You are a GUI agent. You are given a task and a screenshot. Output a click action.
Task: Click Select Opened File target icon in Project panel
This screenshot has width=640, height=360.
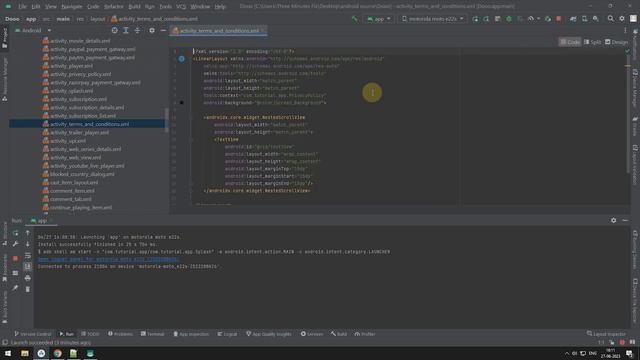pos(115,31)
